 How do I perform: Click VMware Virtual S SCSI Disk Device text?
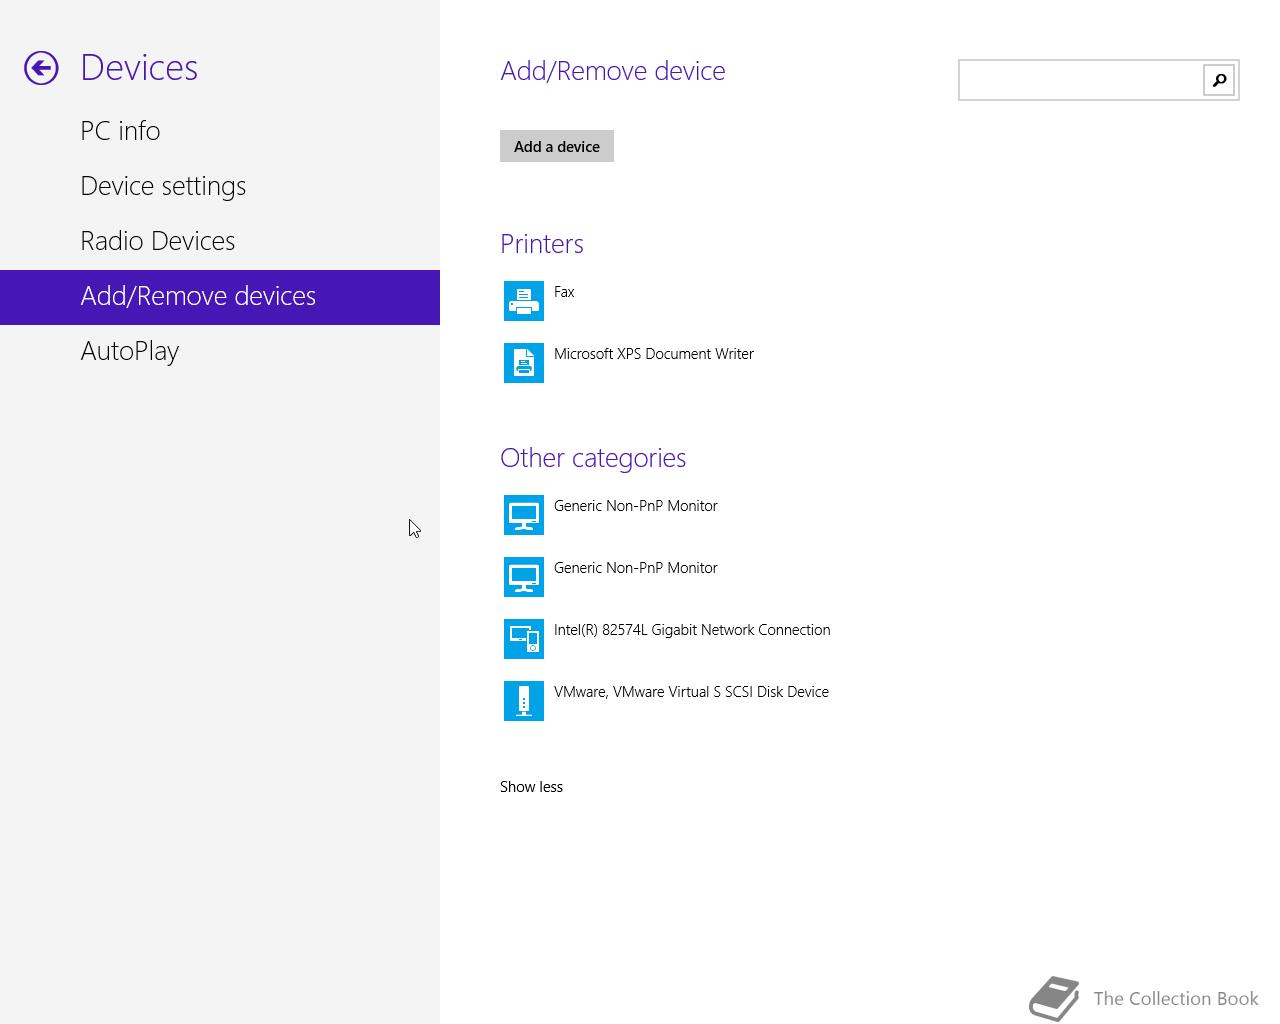pos(691,692)
